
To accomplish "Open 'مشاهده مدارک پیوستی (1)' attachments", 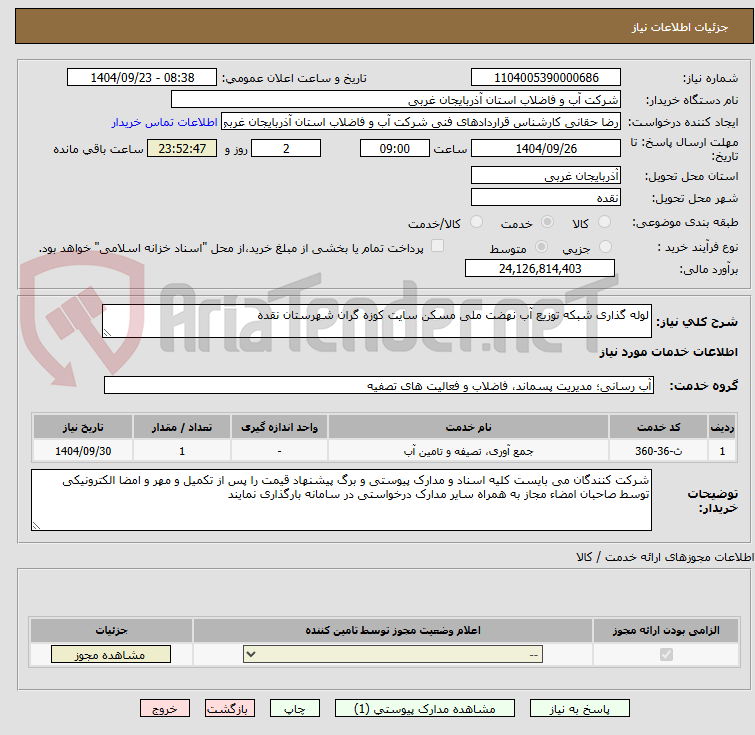I will [425, 709].
